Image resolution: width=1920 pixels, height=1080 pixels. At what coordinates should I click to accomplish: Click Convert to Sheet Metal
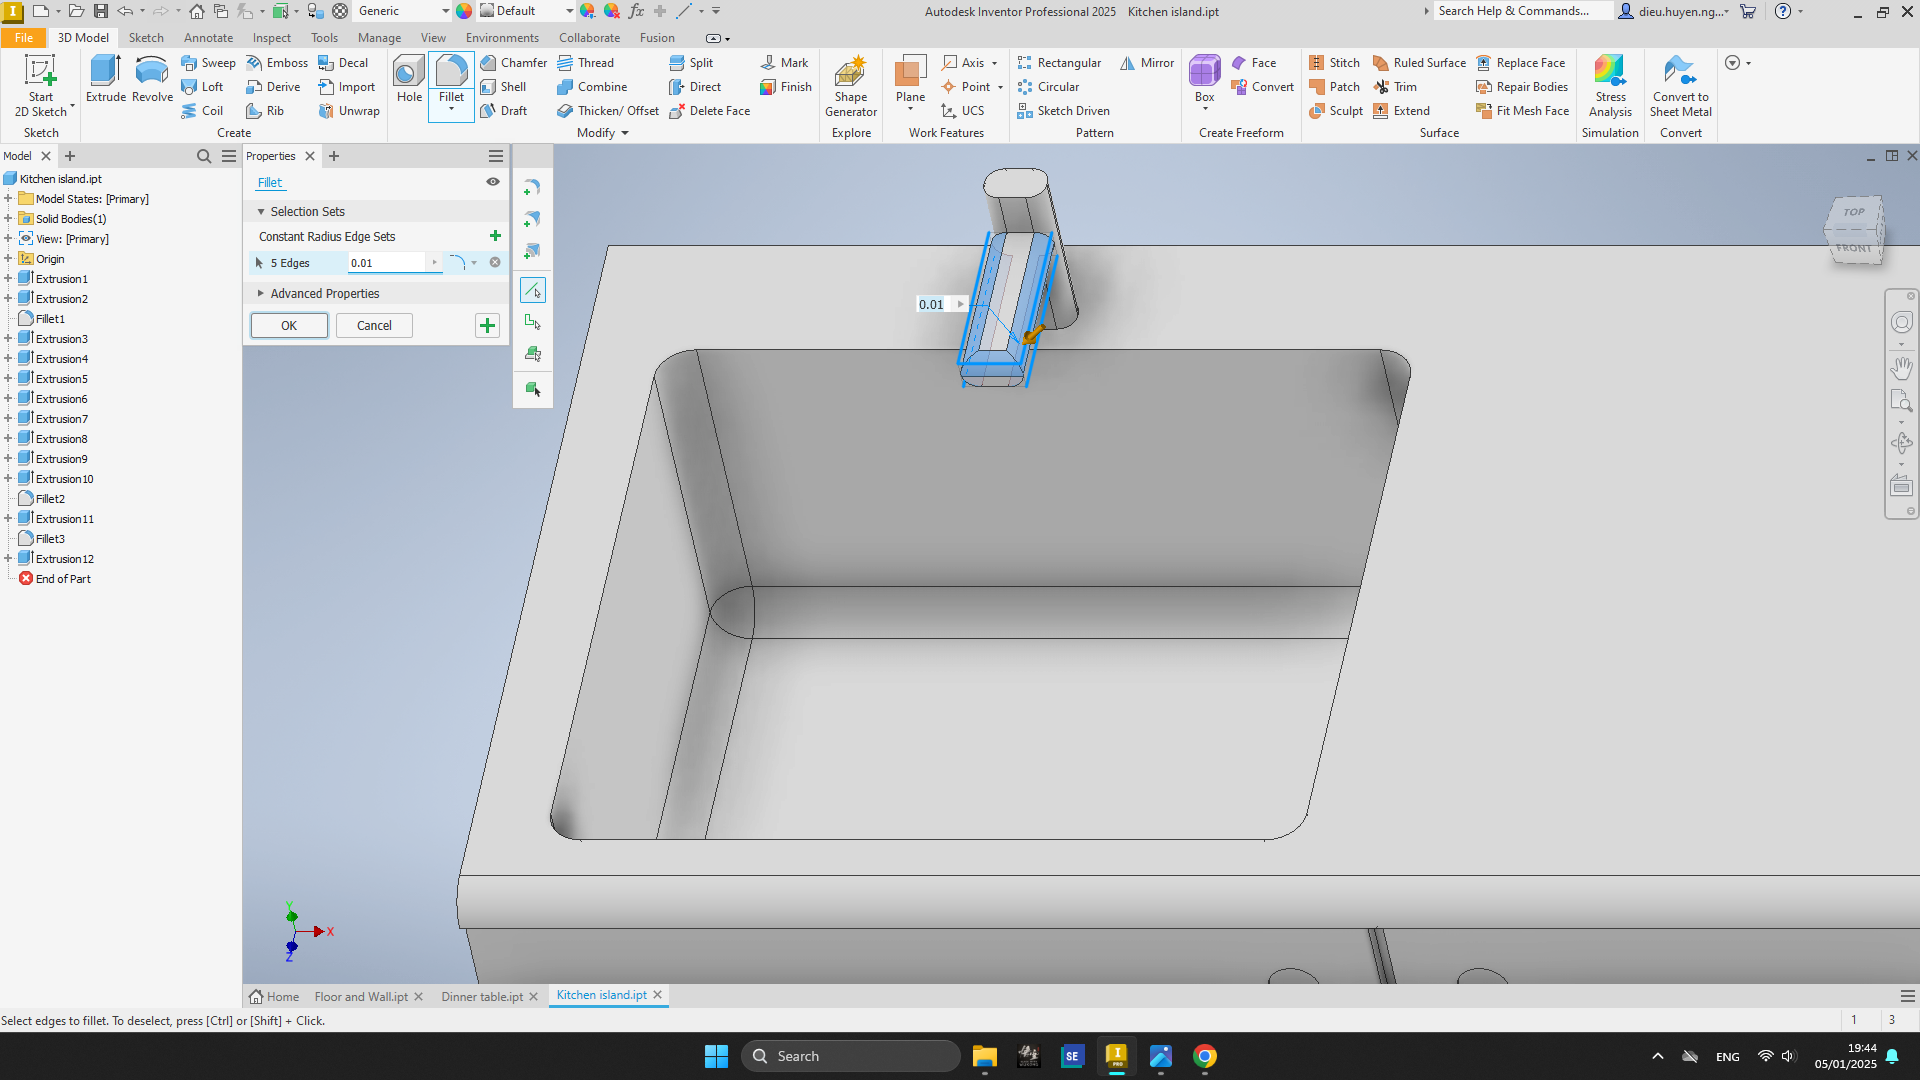[1680, 86]
